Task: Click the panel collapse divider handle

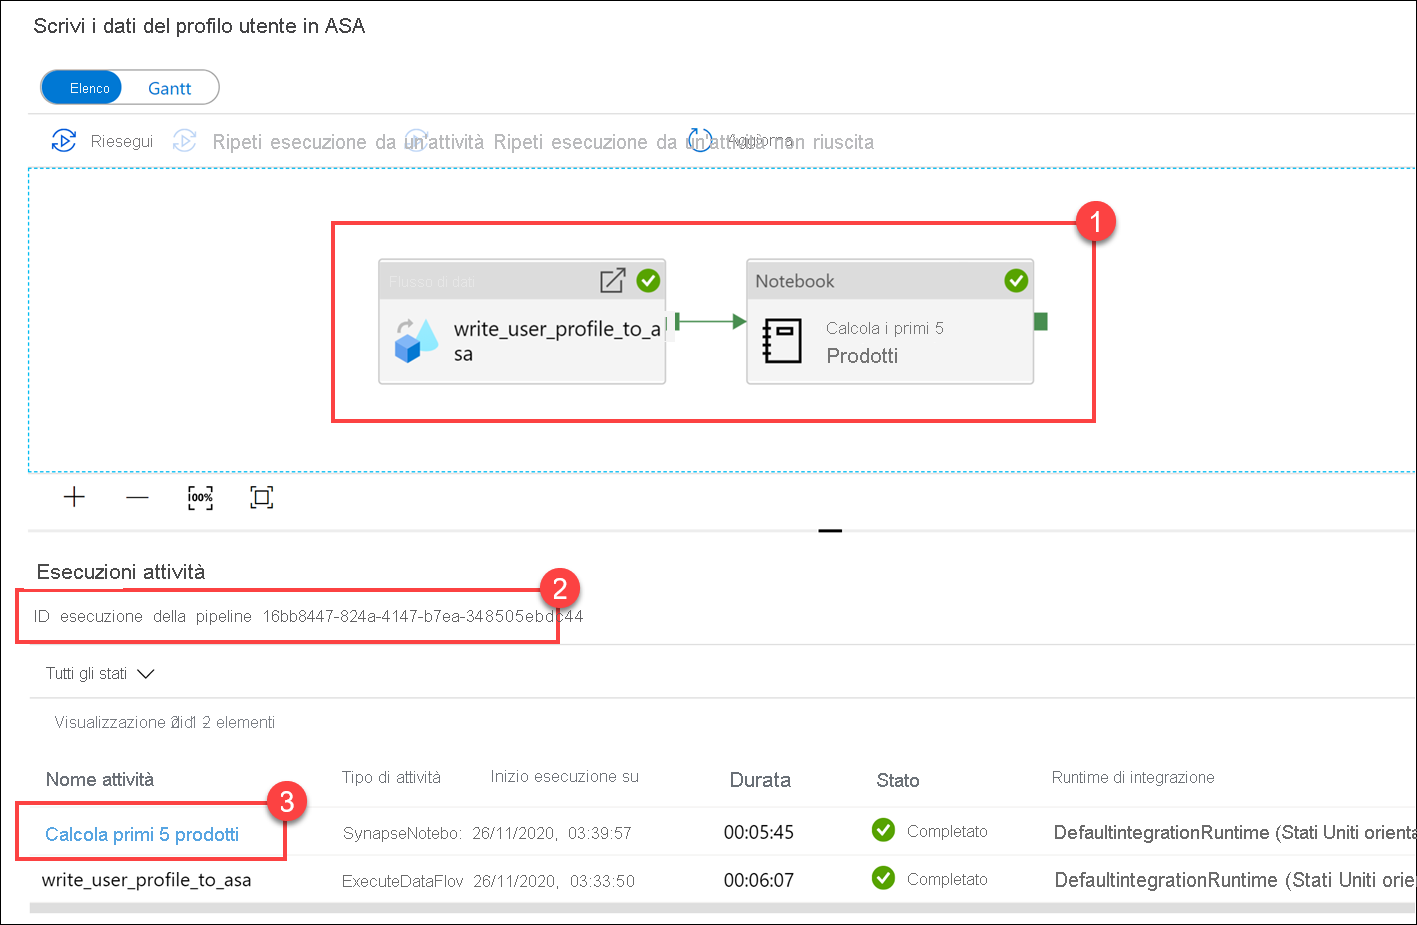Action: pyautogui.click(x=830, y=531)
